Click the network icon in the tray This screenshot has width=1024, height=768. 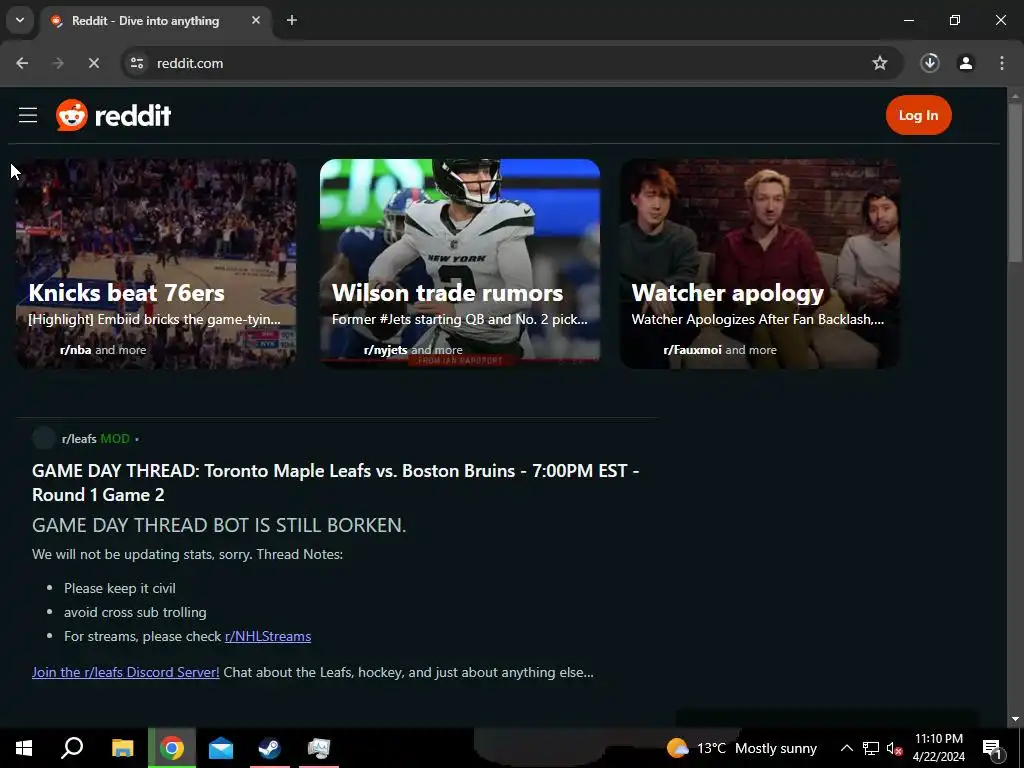(x=871, y=748)
